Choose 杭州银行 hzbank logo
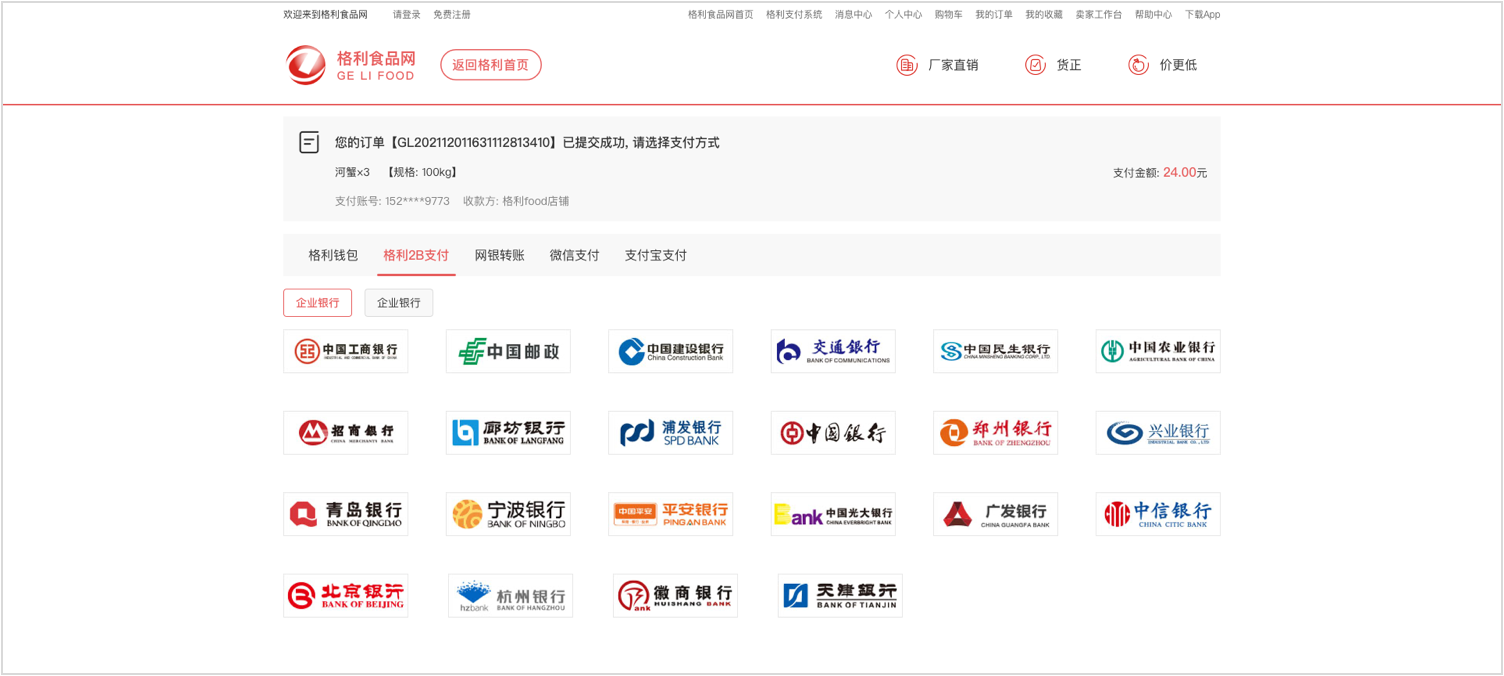The height and width of the screenshot is (676, 1504). click(510, 595)
